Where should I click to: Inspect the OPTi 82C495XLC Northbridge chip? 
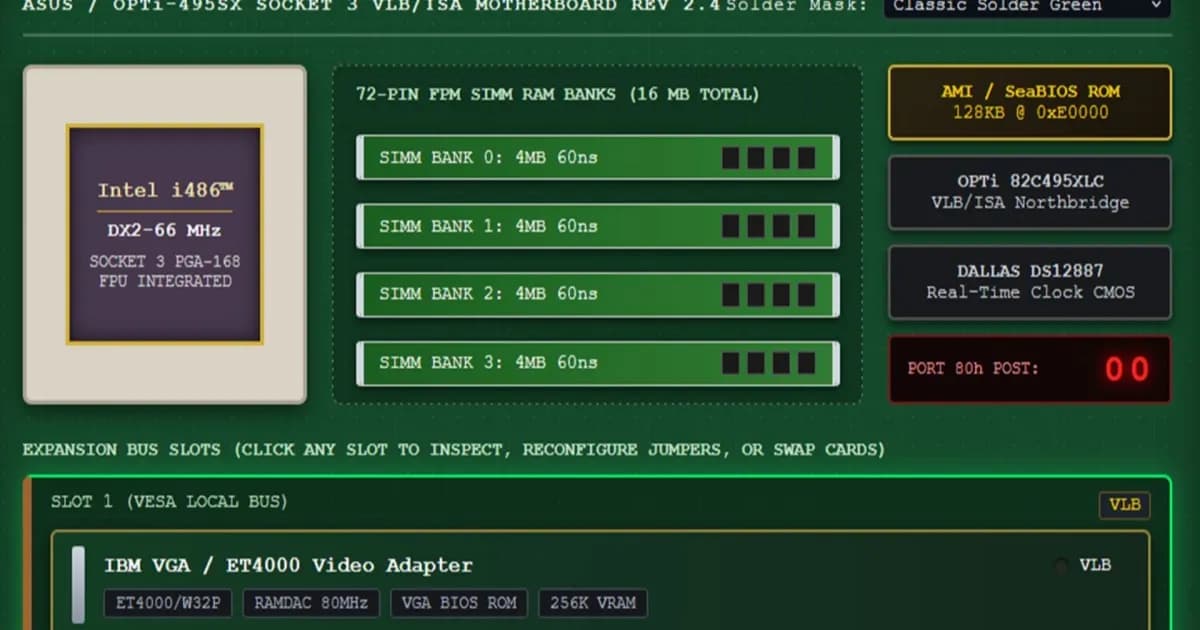click(1030, 192)
